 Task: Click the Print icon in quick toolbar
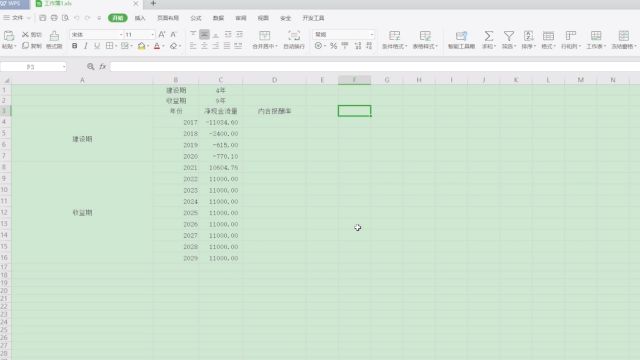(54, 18)
